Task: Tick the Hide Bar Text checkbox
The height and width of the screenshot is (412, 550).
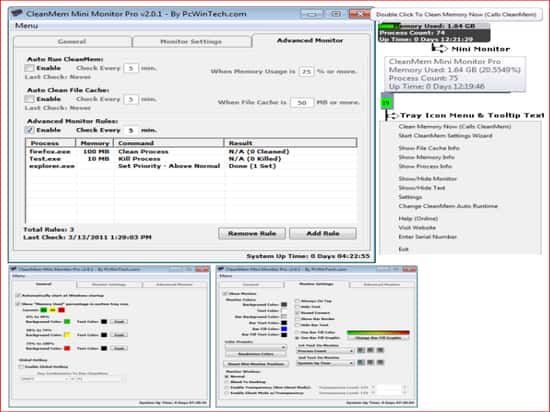Action: [297, 325]
